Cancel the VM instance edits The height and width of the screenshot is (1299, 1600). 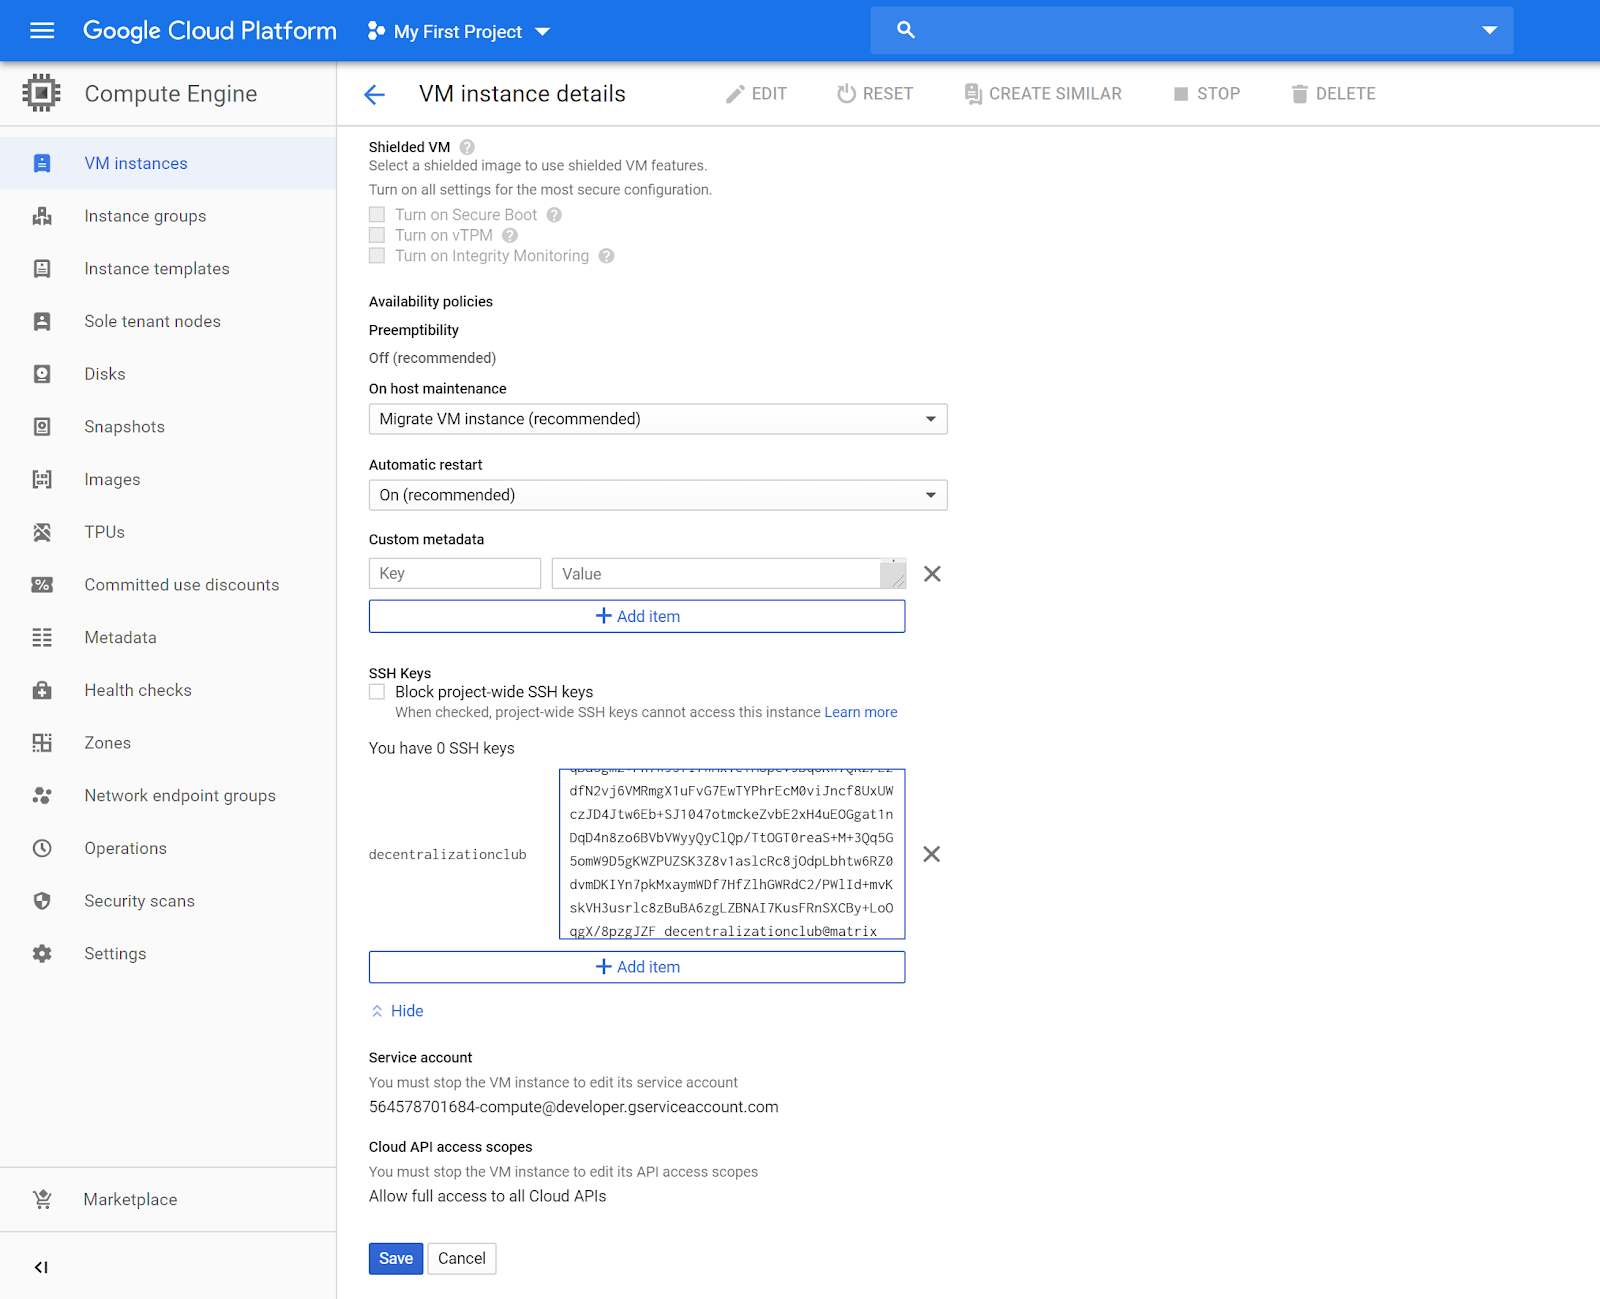click(462, 1259)
